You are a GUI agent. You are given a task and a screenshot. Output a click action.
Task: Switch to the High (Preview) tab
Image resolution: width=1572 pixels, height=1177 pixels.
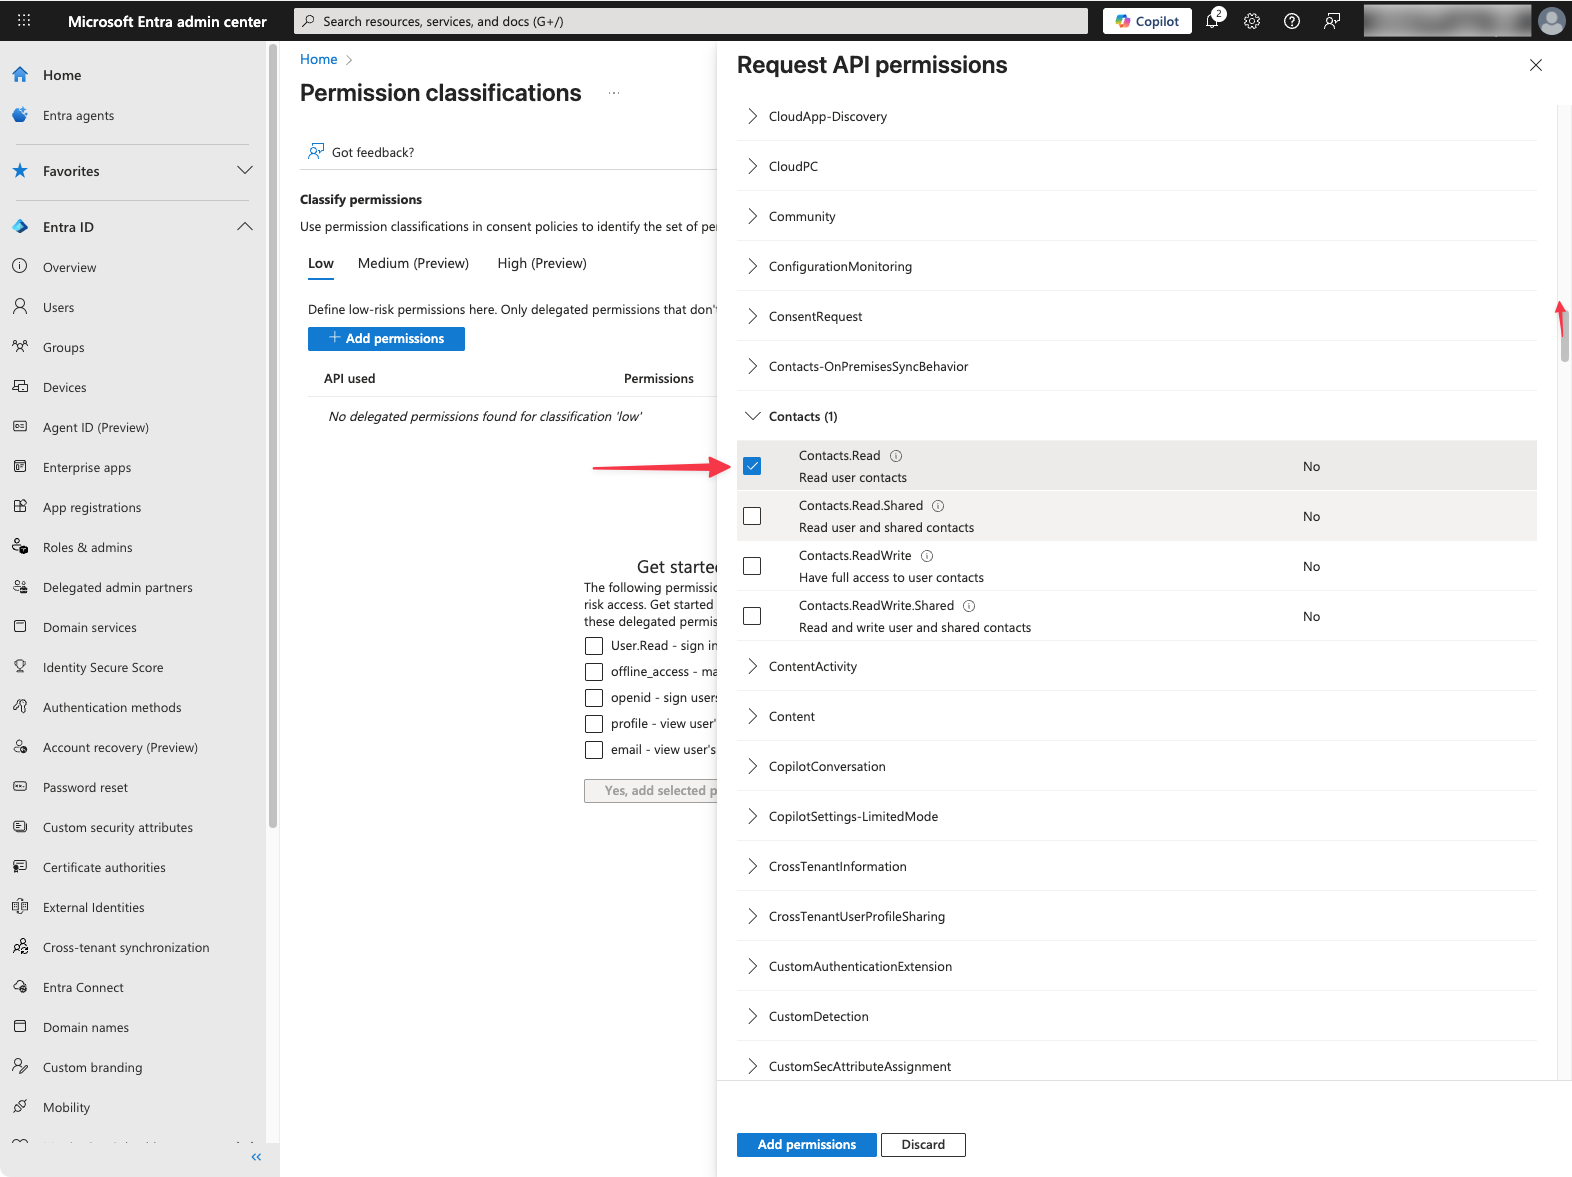[x=542, y=263]
